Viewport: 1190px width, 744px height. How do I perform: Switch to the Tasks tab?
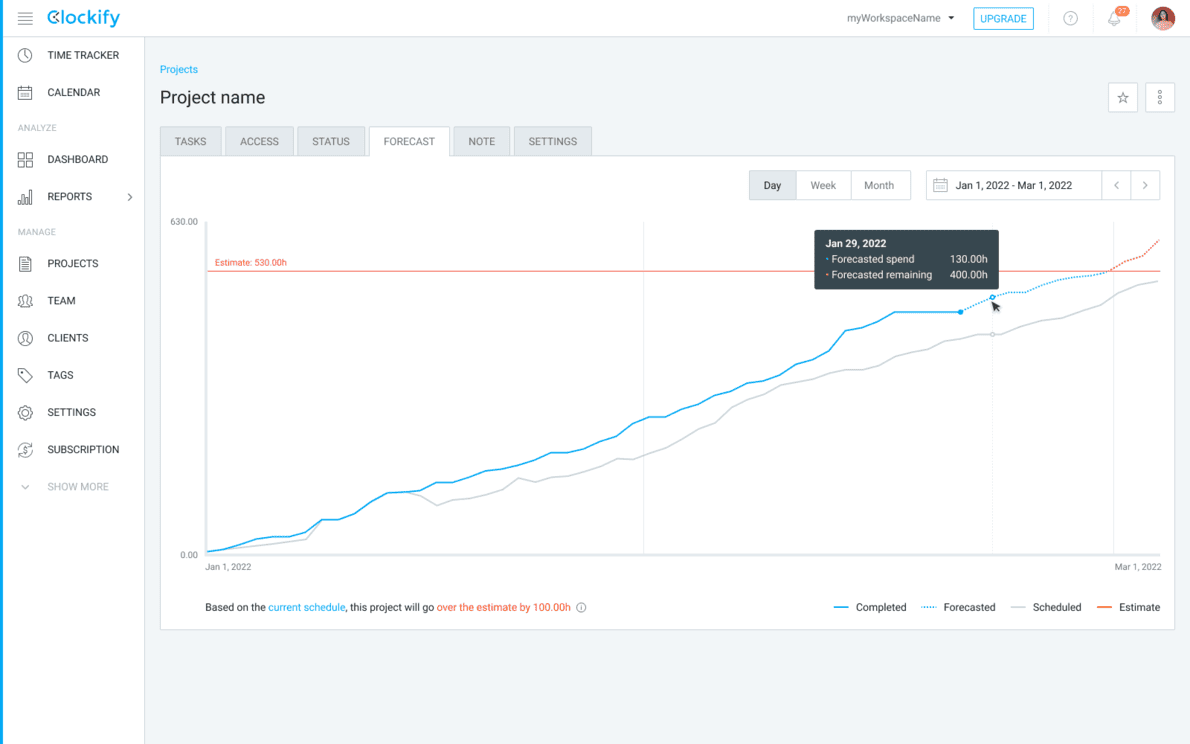[x=190, y=141]
